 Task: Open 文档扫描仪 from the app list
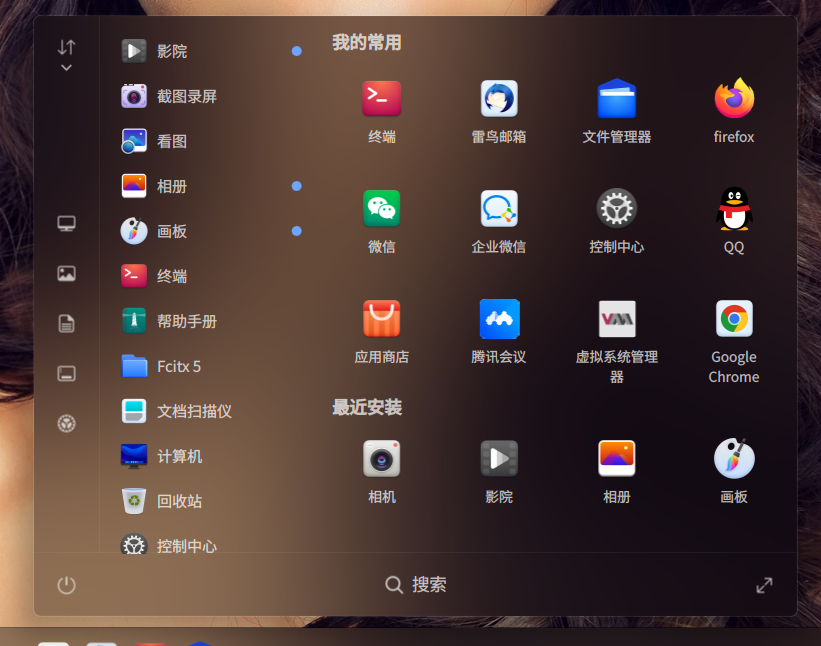tap(211, 411)
